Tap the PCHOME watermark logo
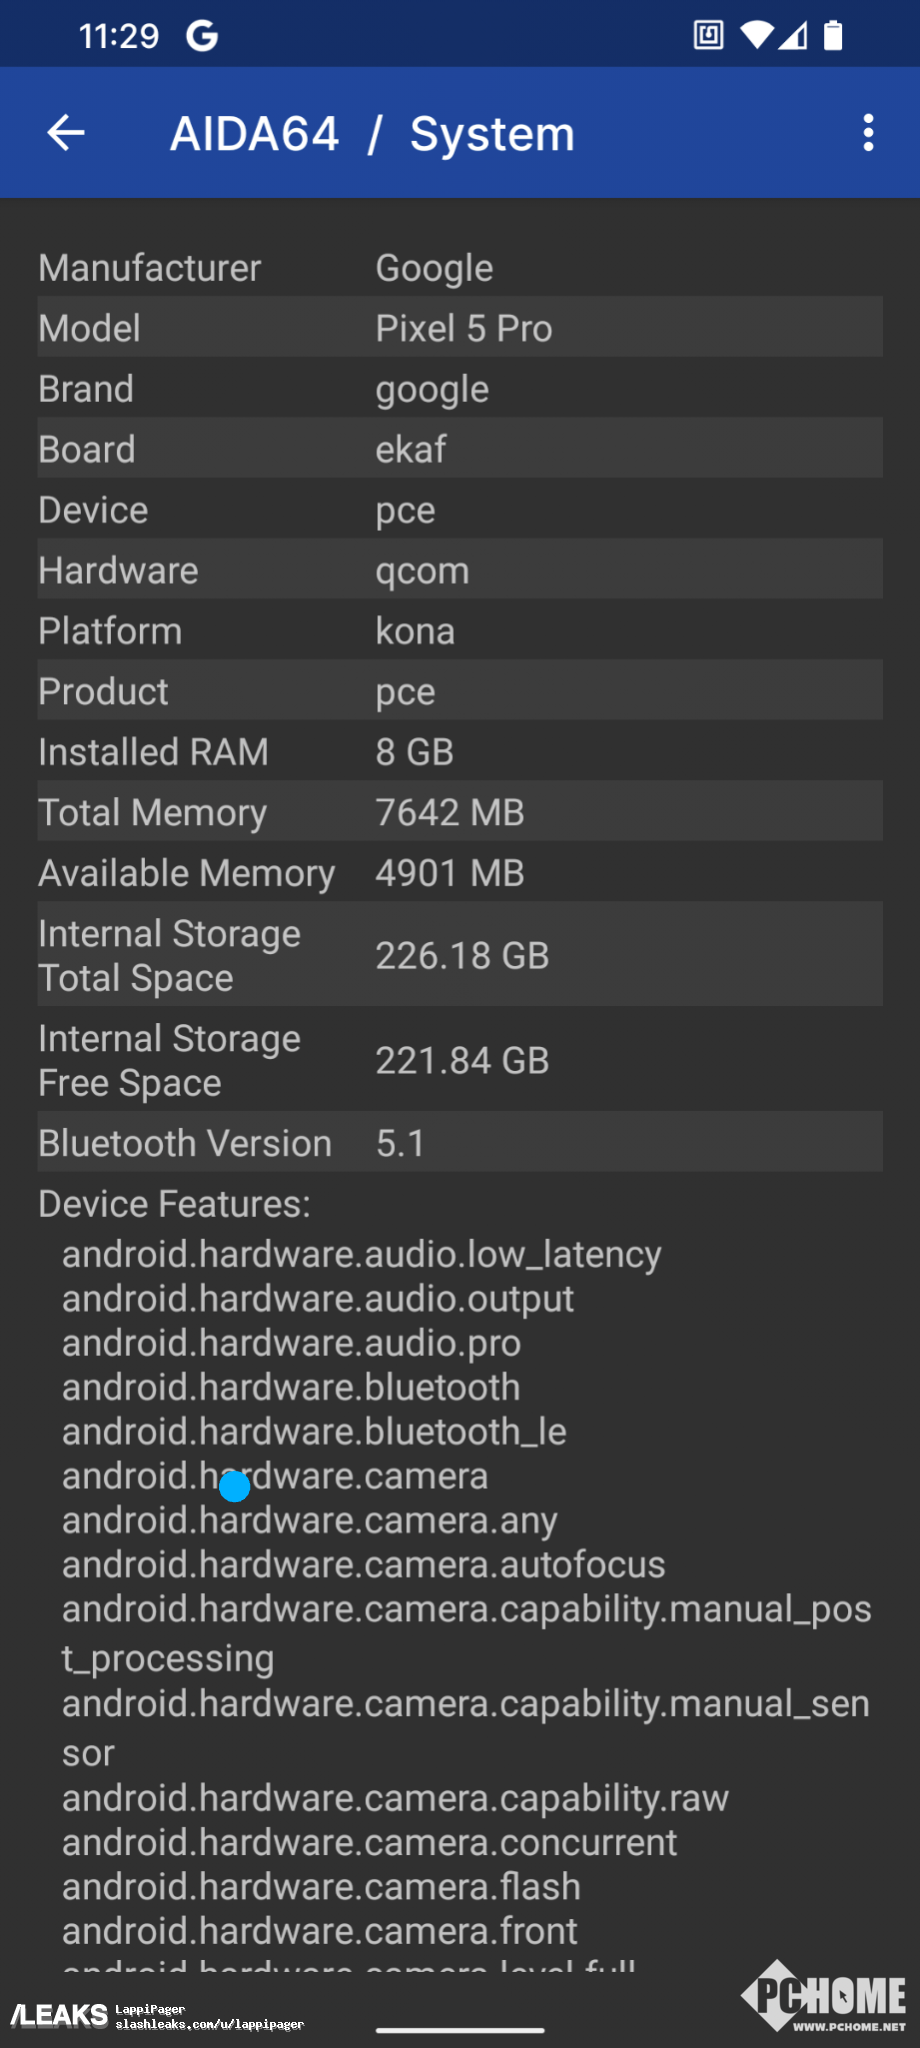Viewport: 920px width, 2048px height. [x=825, y=1995]
